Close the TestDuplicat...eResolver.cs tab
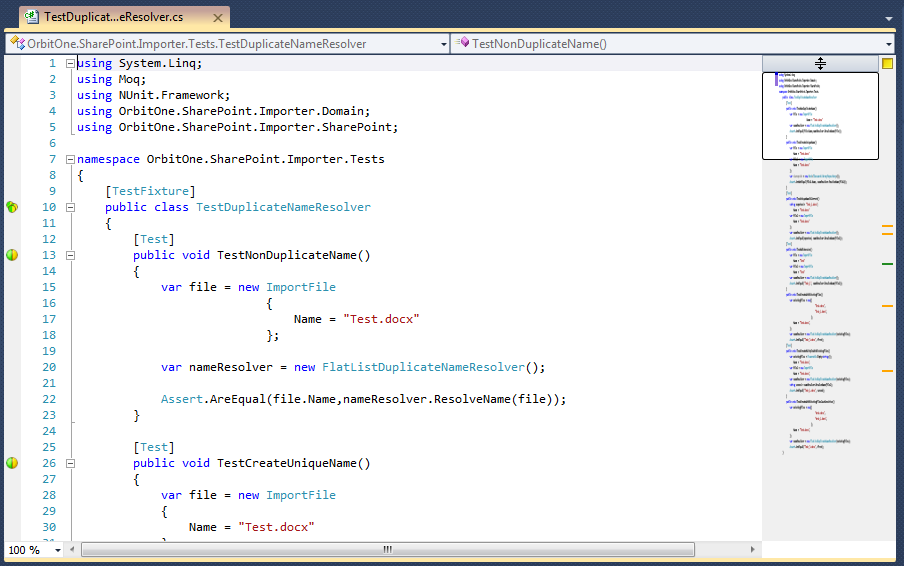Viewport: 904px width, 566px height. pyautogui.click(x=217, y=17)
